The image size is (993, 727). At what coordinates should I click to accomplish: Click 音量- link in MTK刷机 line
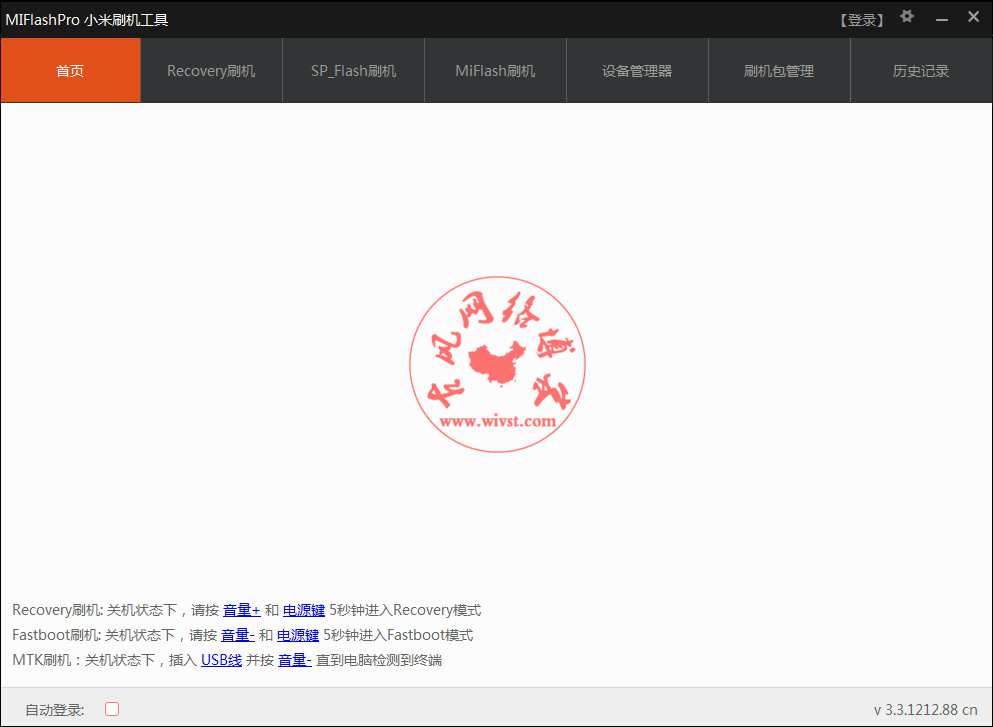(294, 660)
